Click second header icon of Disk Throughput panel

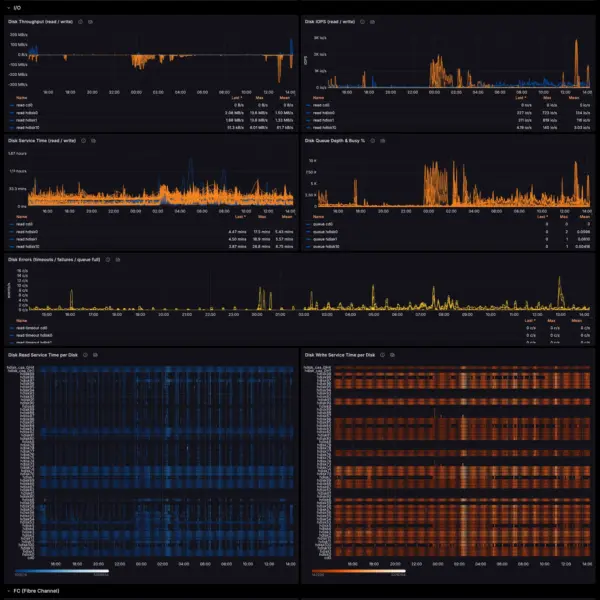pyautogui.click(x=90, y=22)
